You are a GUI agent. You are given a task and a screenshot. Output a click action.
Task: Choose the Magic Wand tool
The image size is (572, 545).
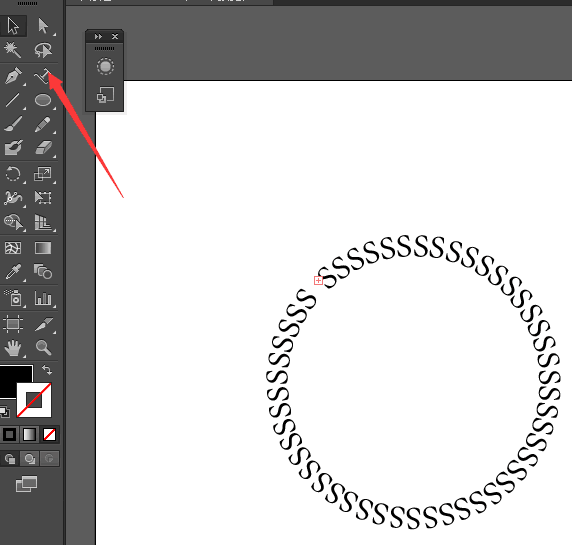(13, 50)
